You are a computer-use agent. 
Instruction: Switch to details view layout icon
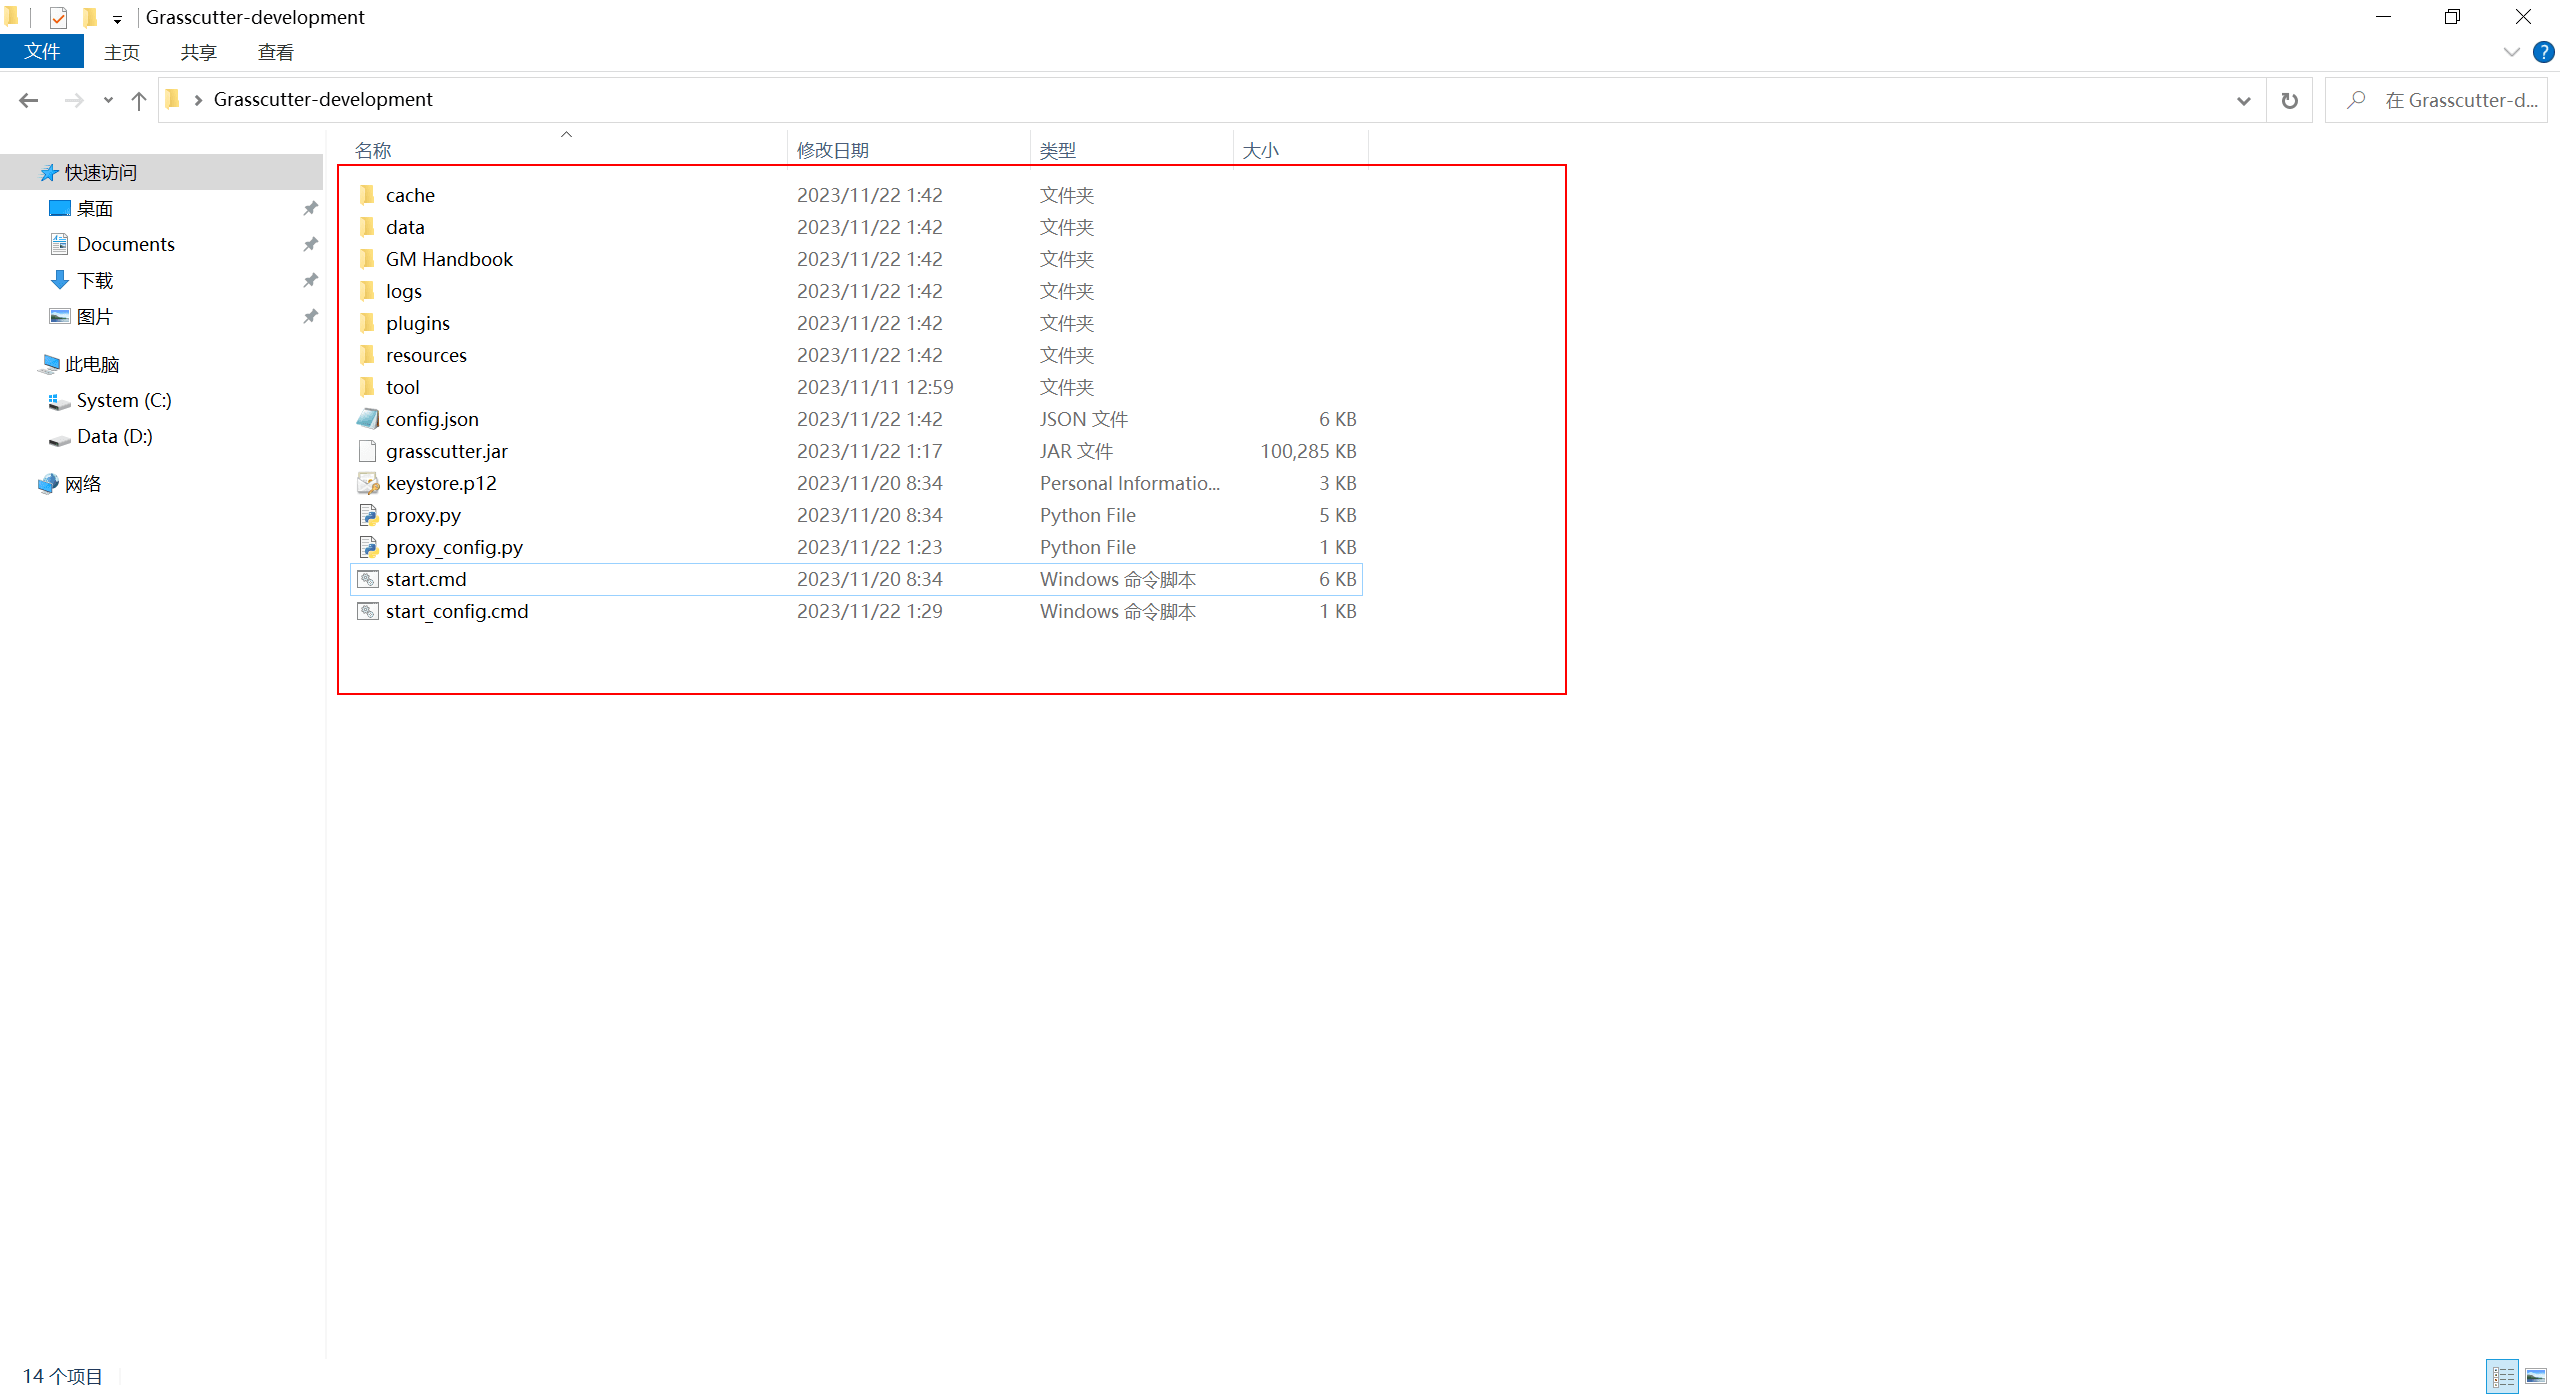pyautogui.click(x=2503, y=1377)
